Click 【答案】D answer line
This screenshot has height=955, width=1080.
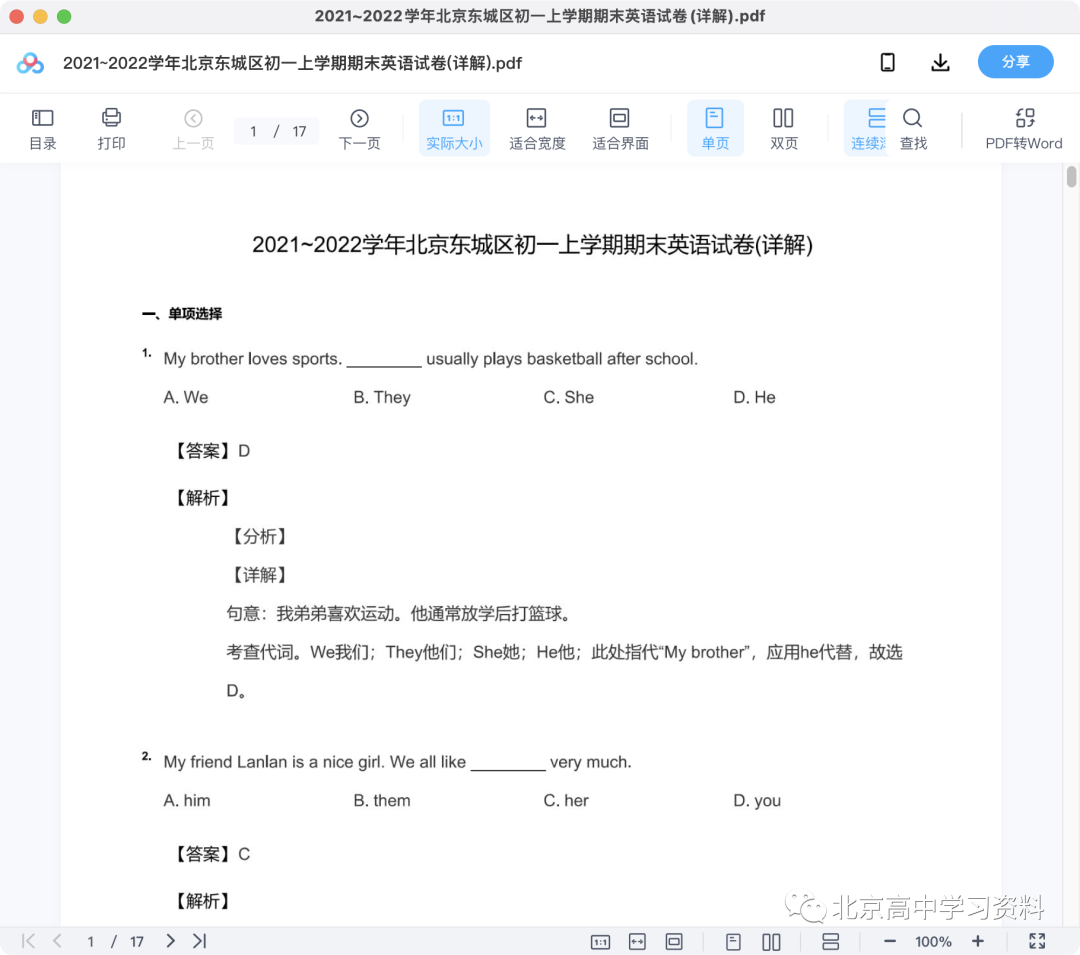(209, 451)
